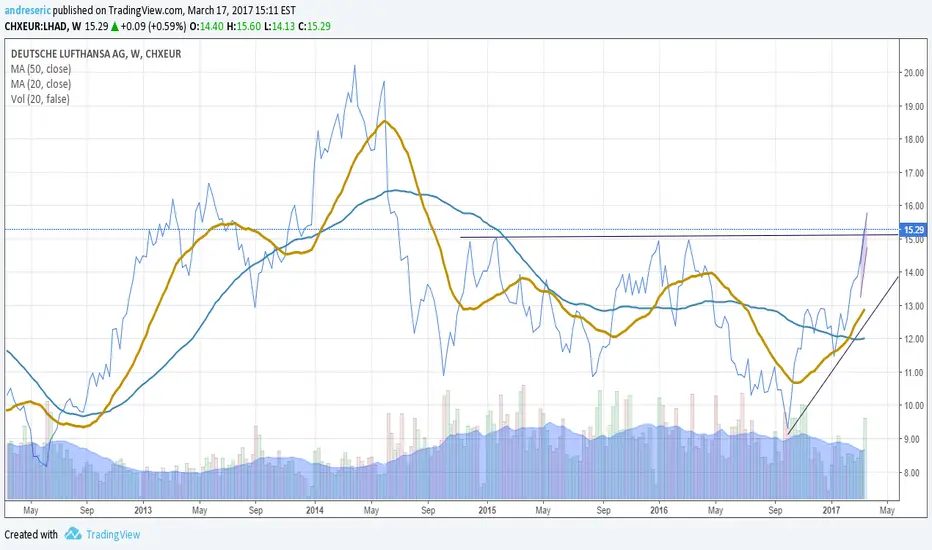Screen dimensions: 932x550
Task: Click the 2013 time axis label
Action: [143, 510]
